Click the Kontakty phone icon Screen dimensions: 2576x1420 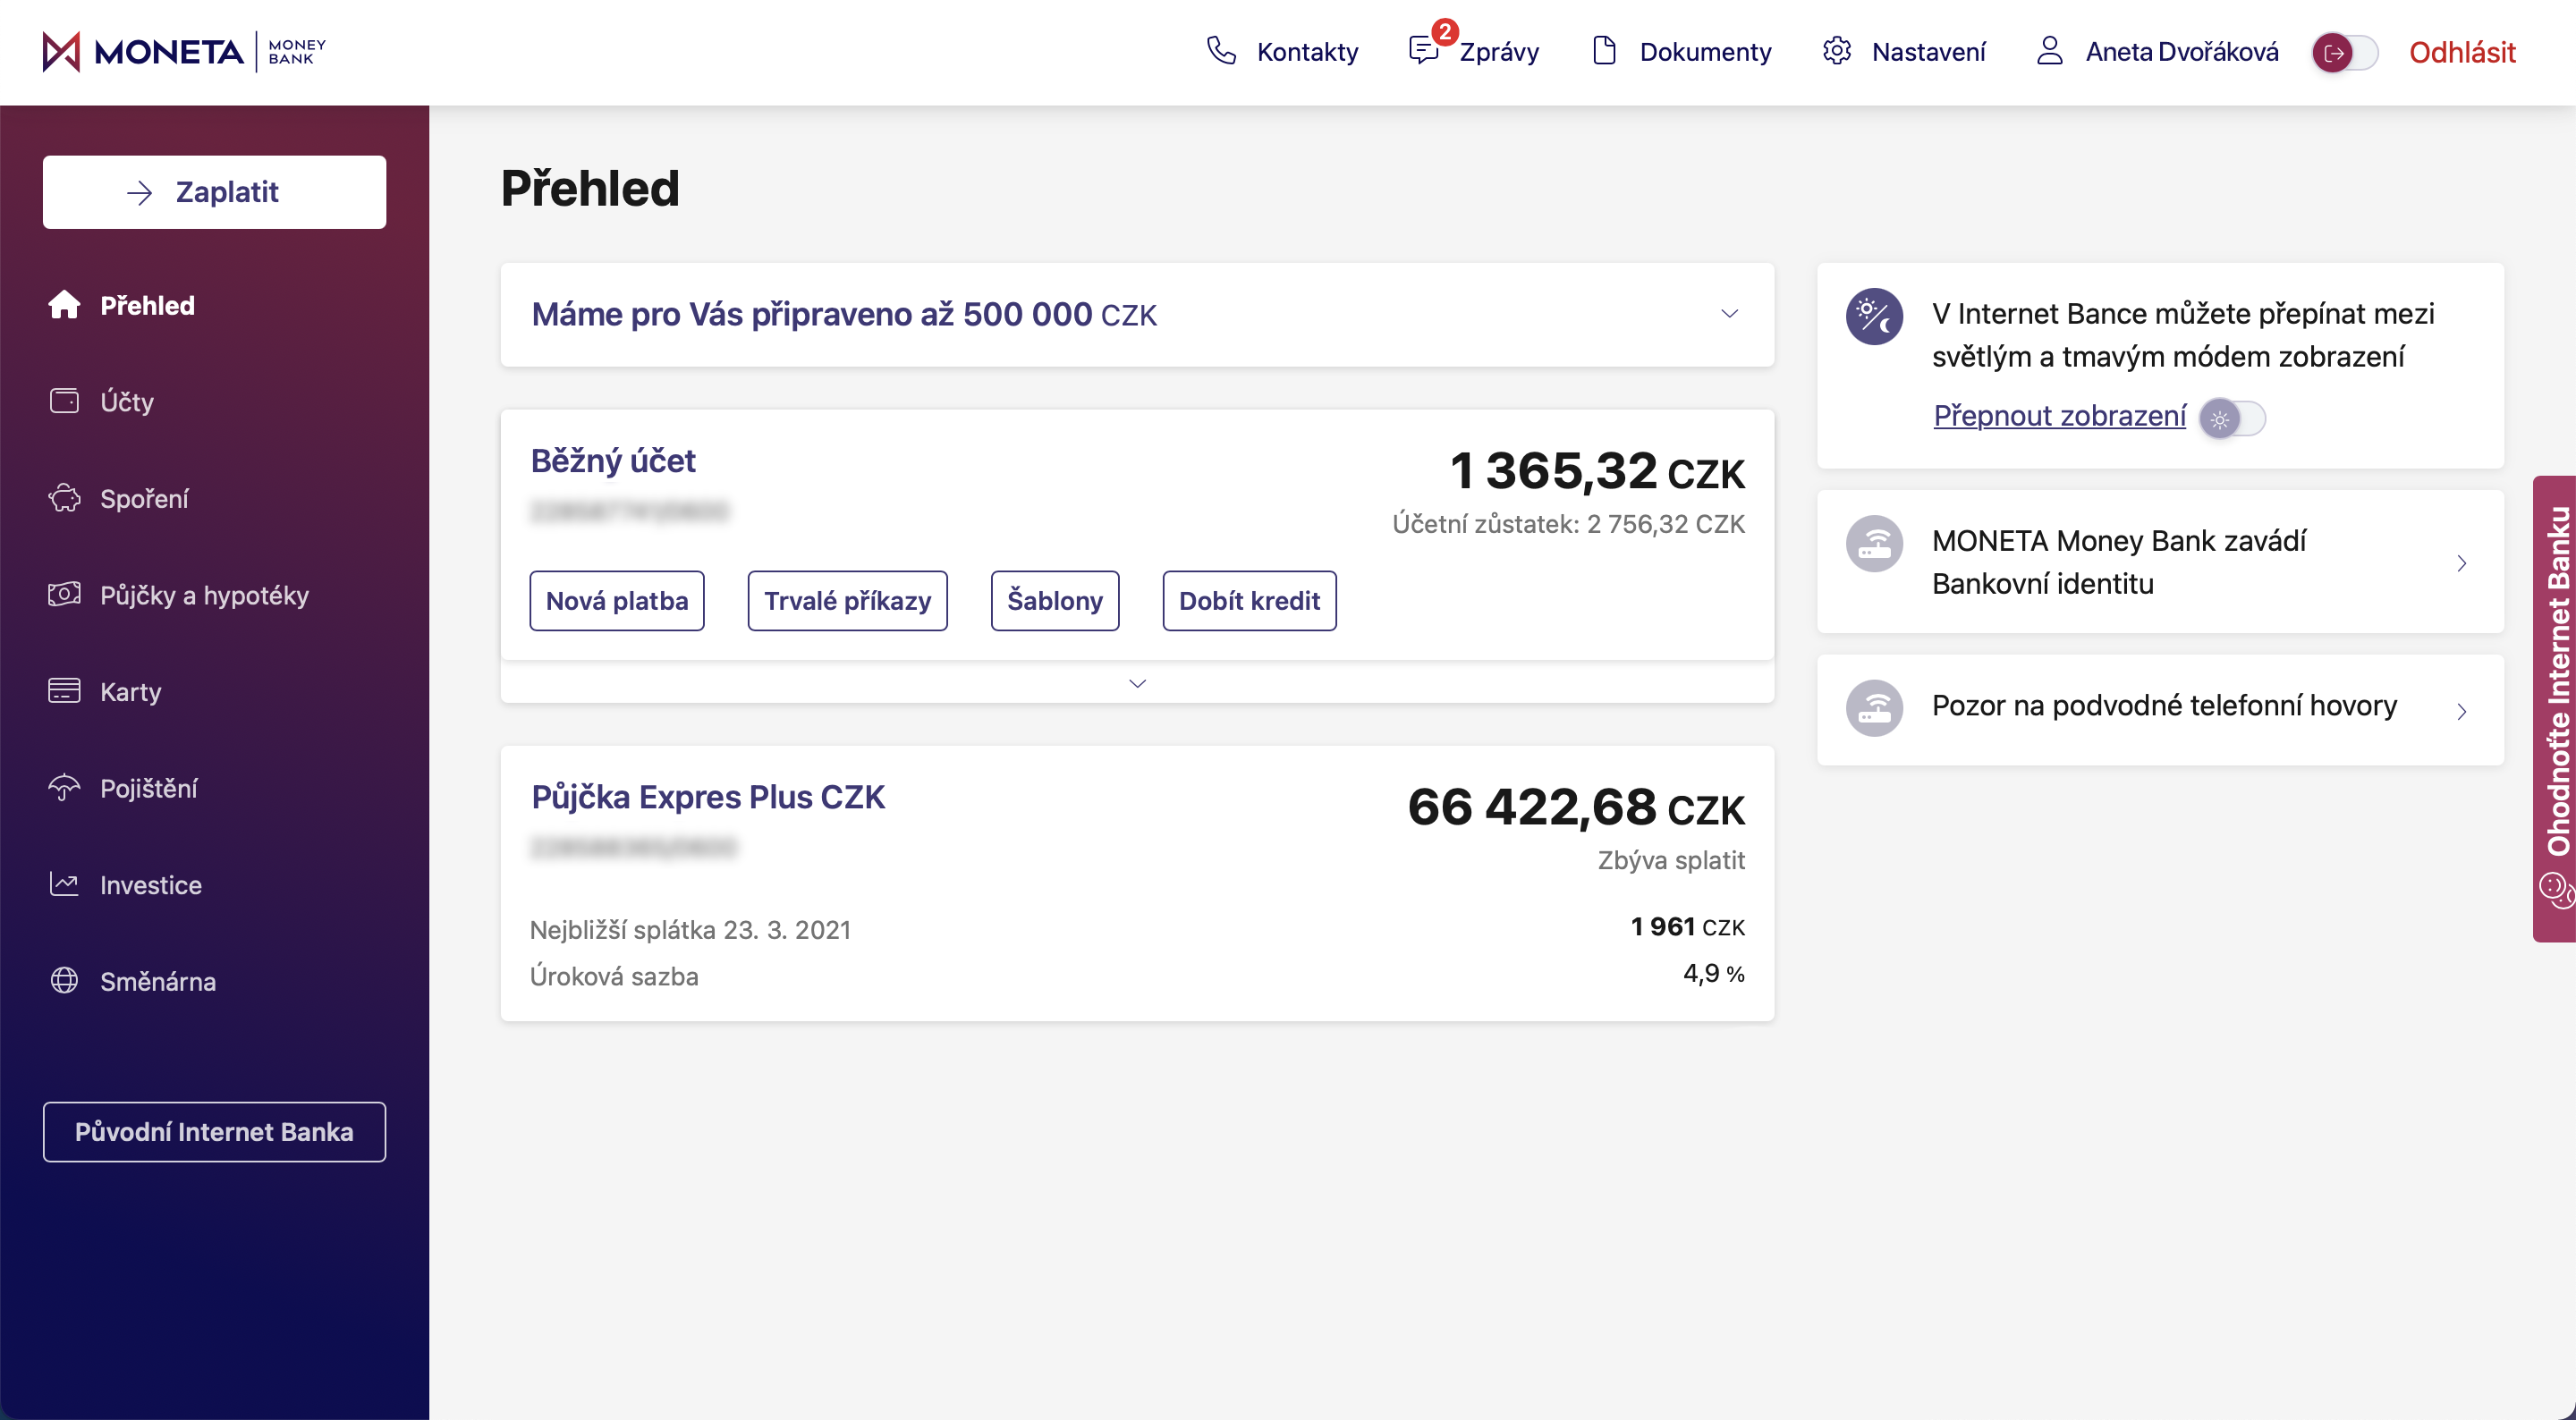coord(1221,51)
